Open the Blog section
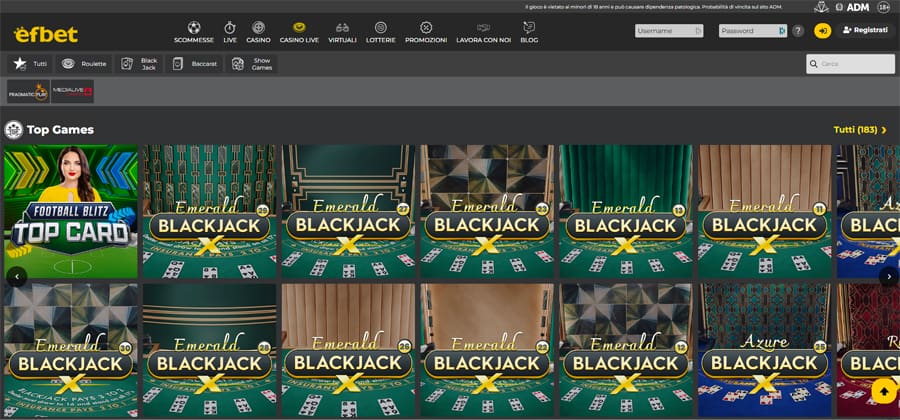 529,32
